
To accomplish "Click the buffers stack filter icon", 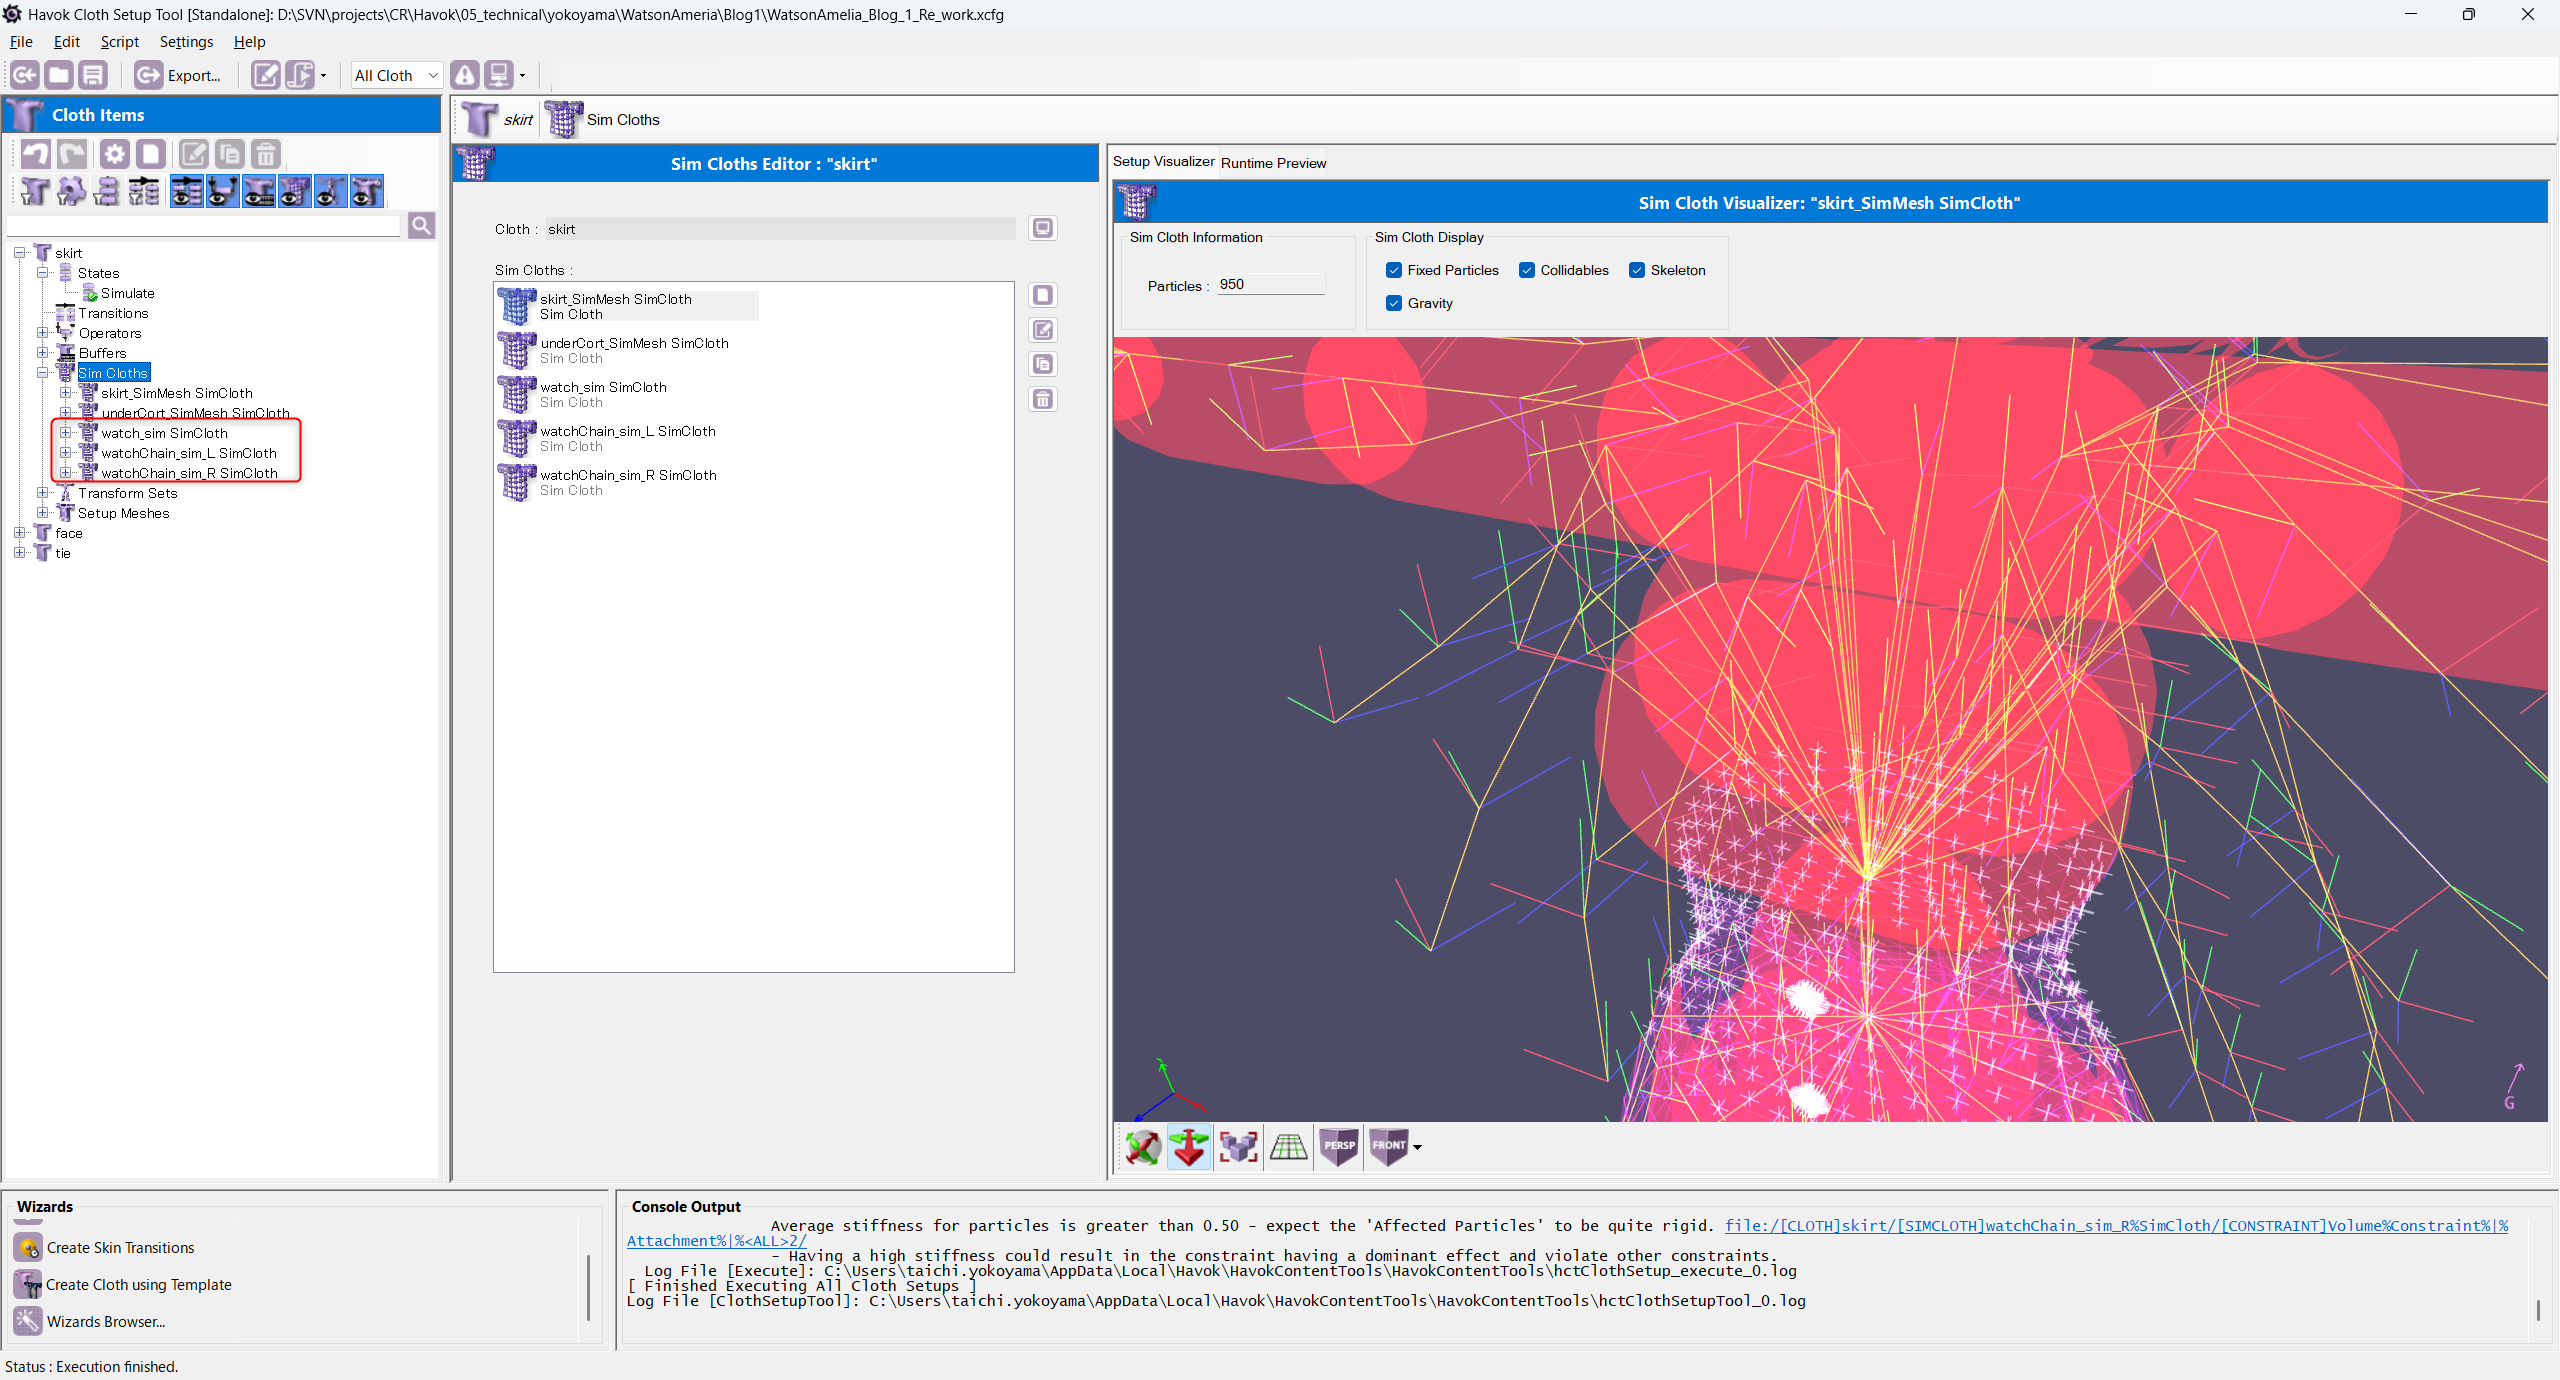I will click(x=107, y=191).
